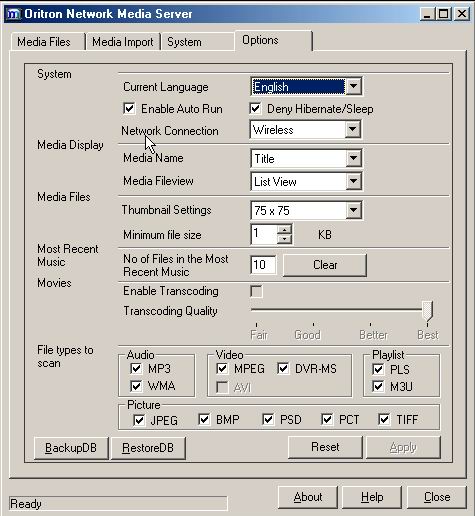Open Thumbnail Settings size dropdown
The height and width of the screenshot is (516, 475).
(354, 210)
